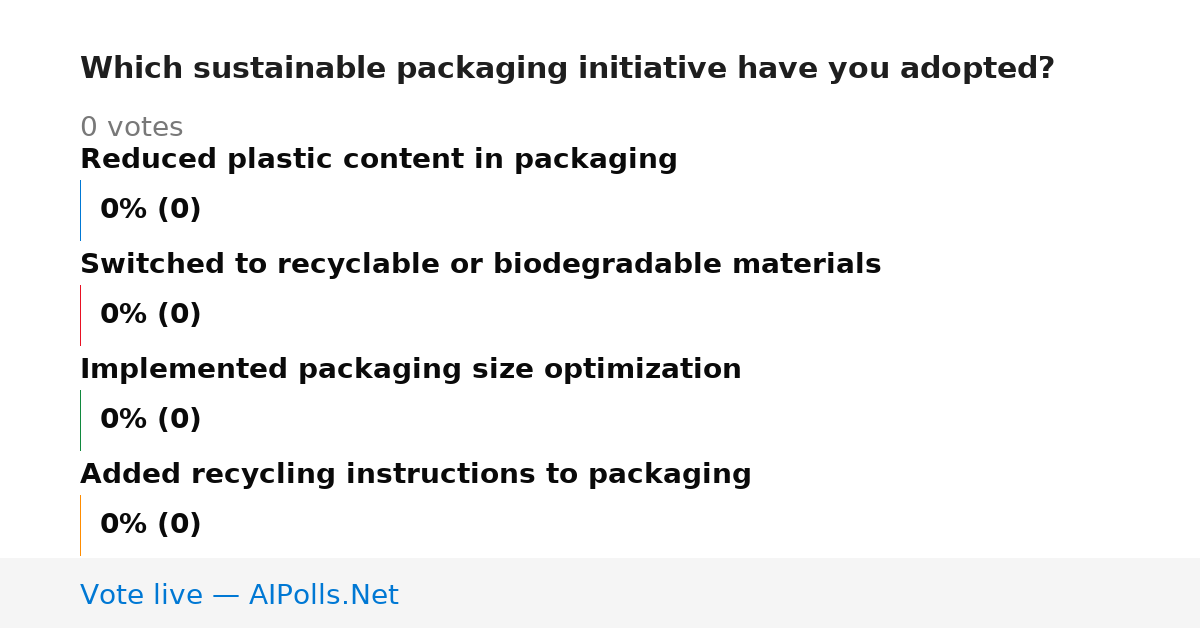
Task: Click the gray footer banner area
Action: point(600,593)
